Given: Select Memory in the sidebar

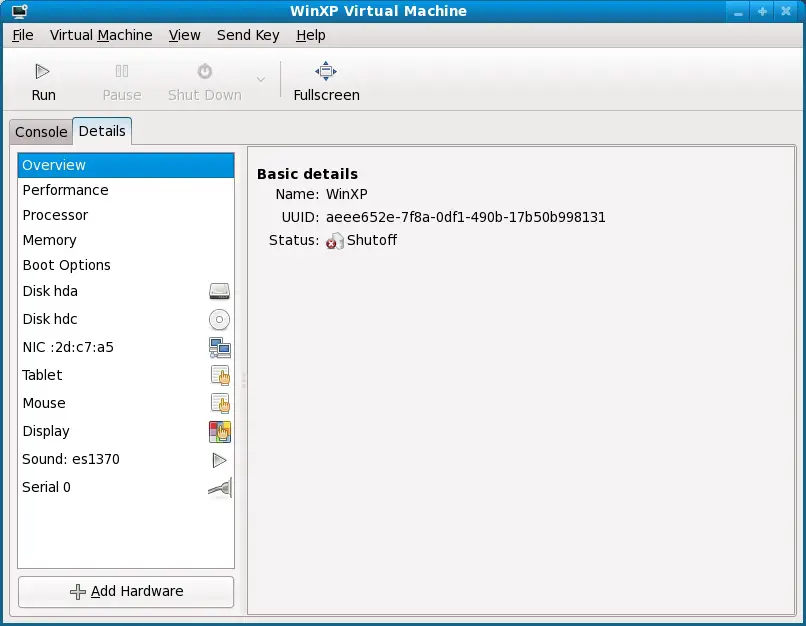Looking at the screenshot, I should [x=49, y=240].
